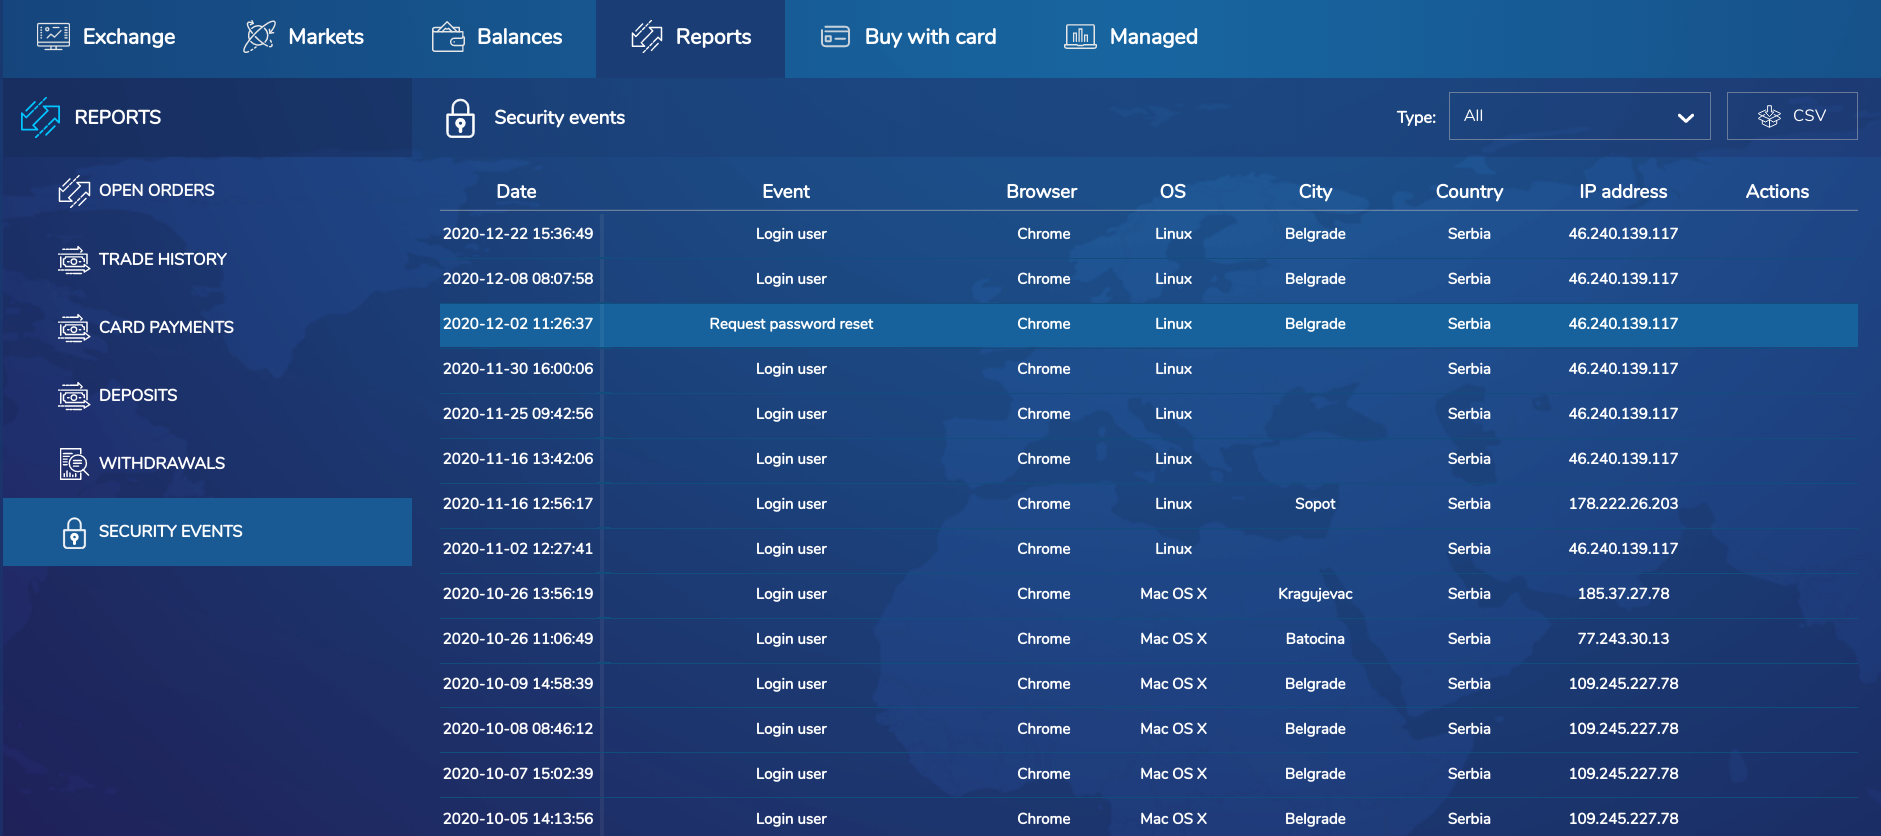The image size is (1881, 836).
Task: Click date 2020-11-02 12:27:41
Action: point(518,549)
